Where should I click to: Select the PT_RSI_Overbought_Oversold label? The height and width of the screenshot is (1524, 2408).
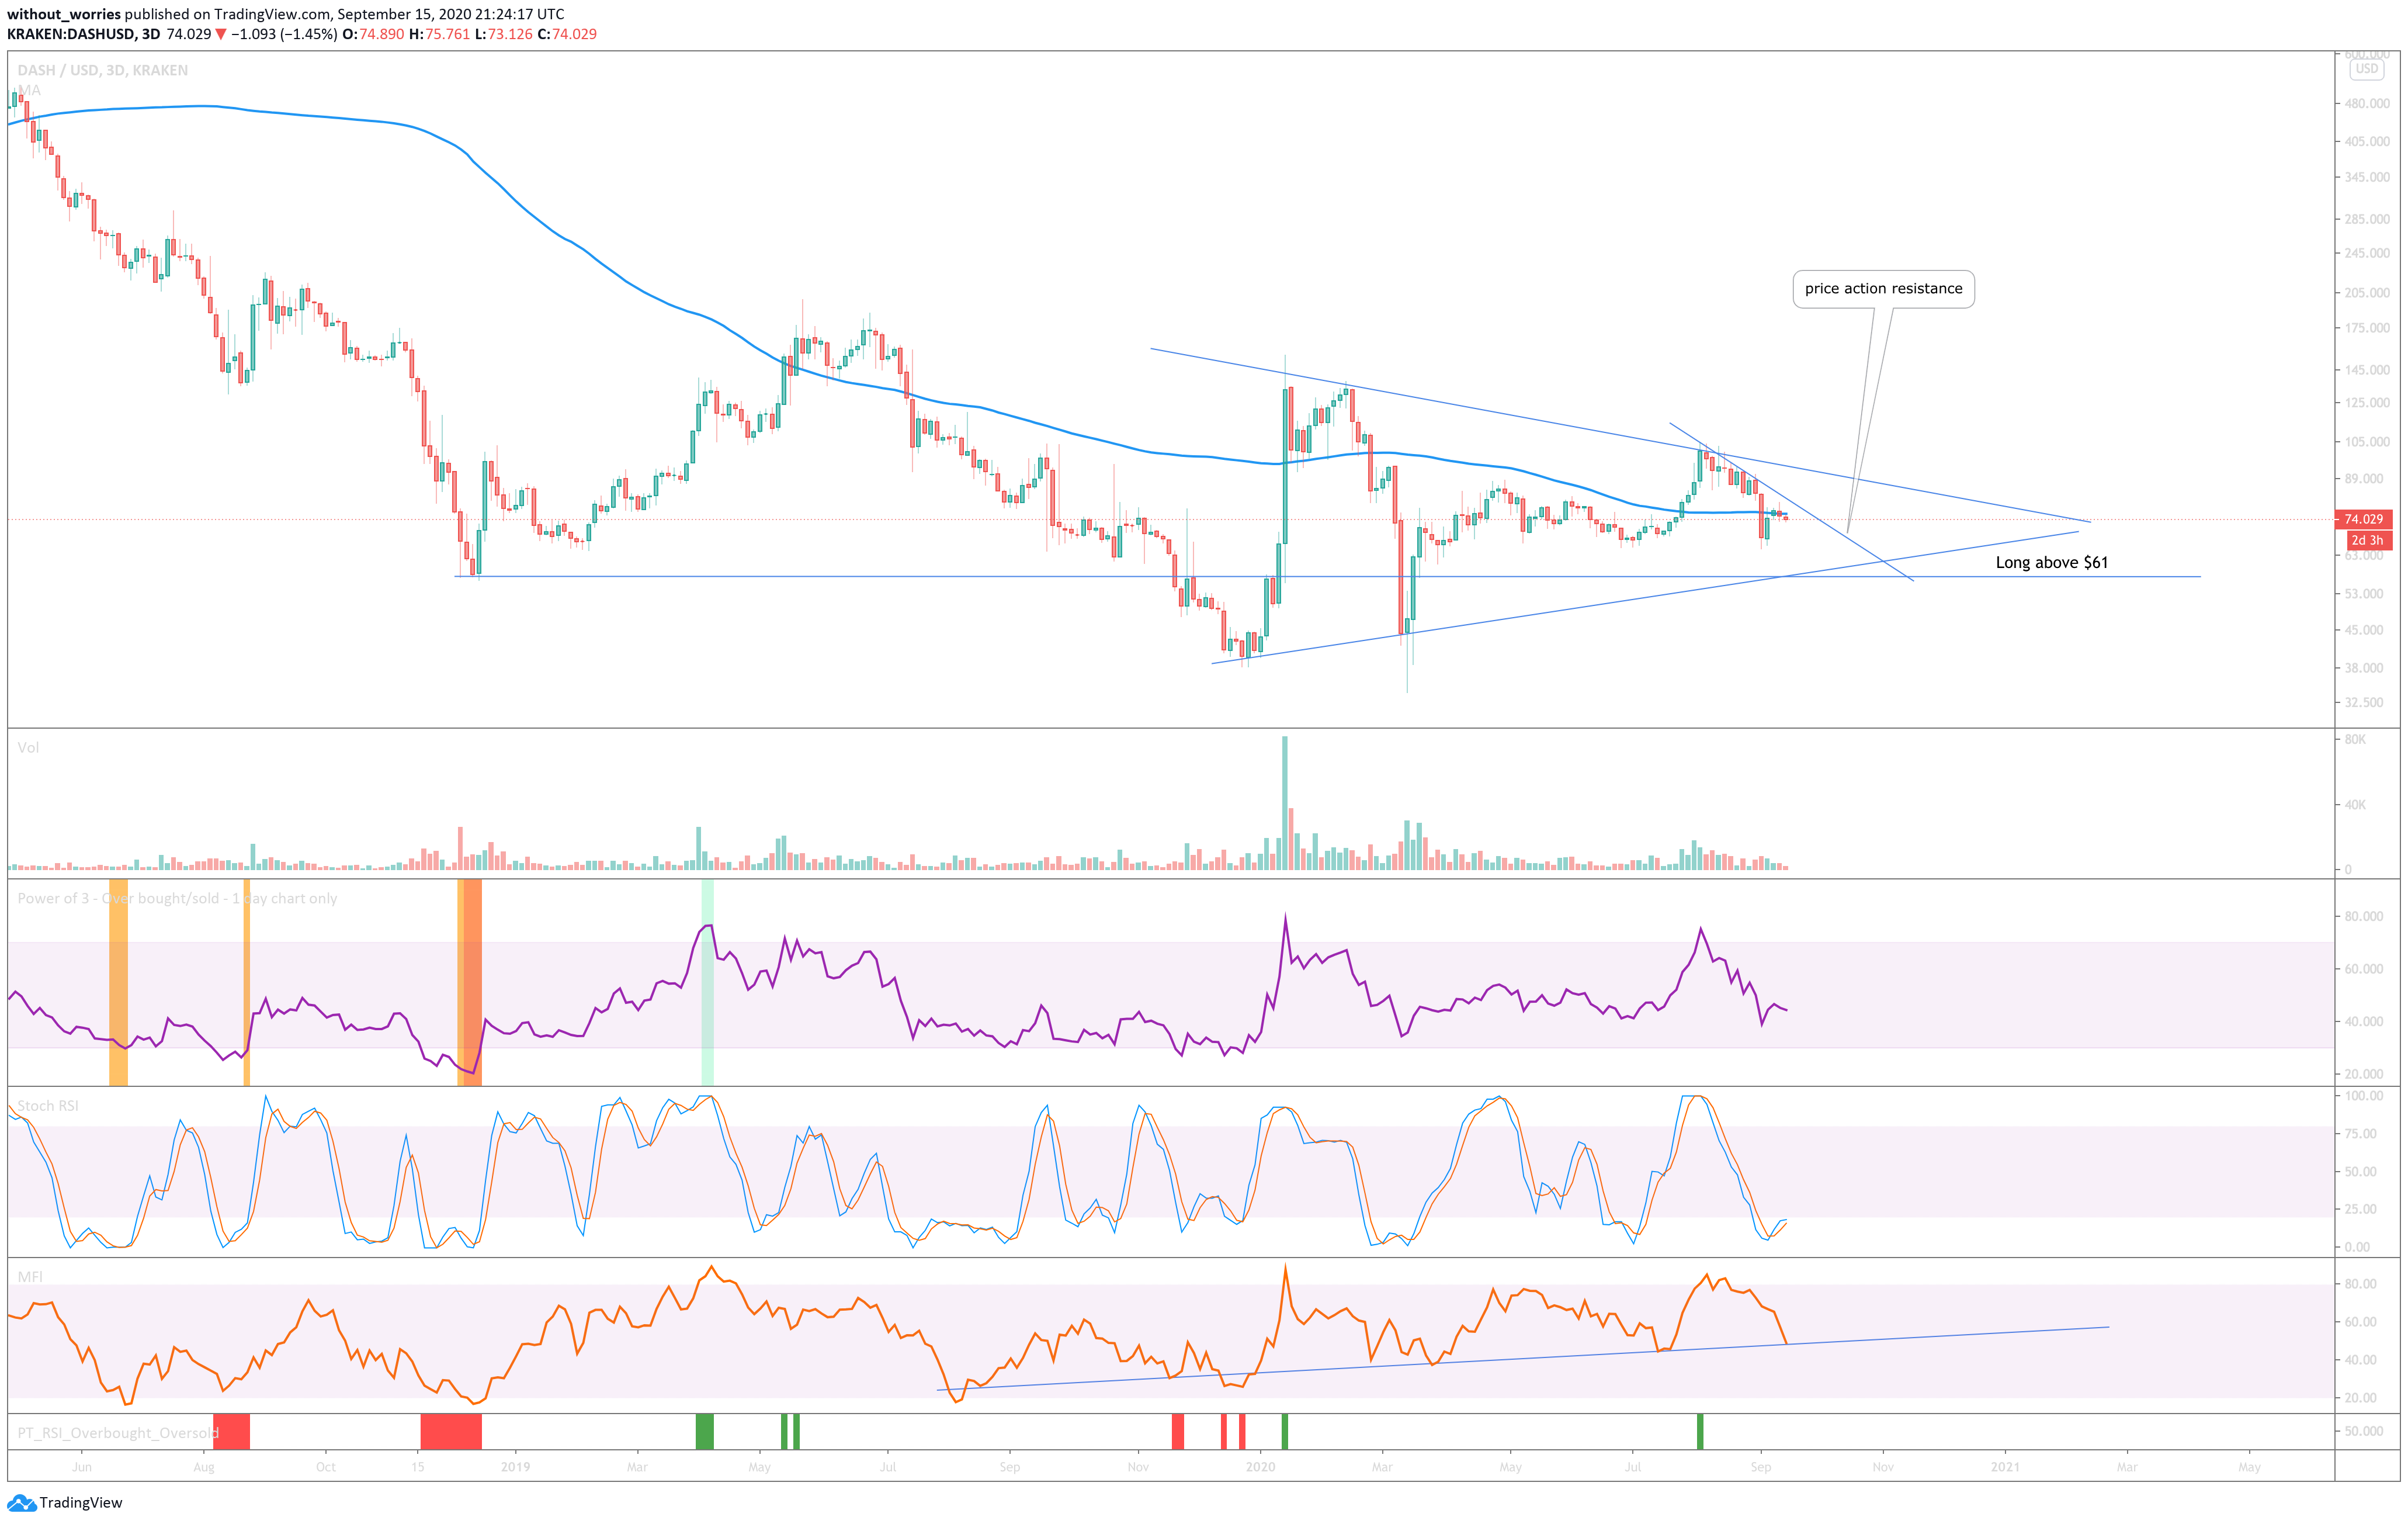pyautogui.click(x=118, y=1433)
